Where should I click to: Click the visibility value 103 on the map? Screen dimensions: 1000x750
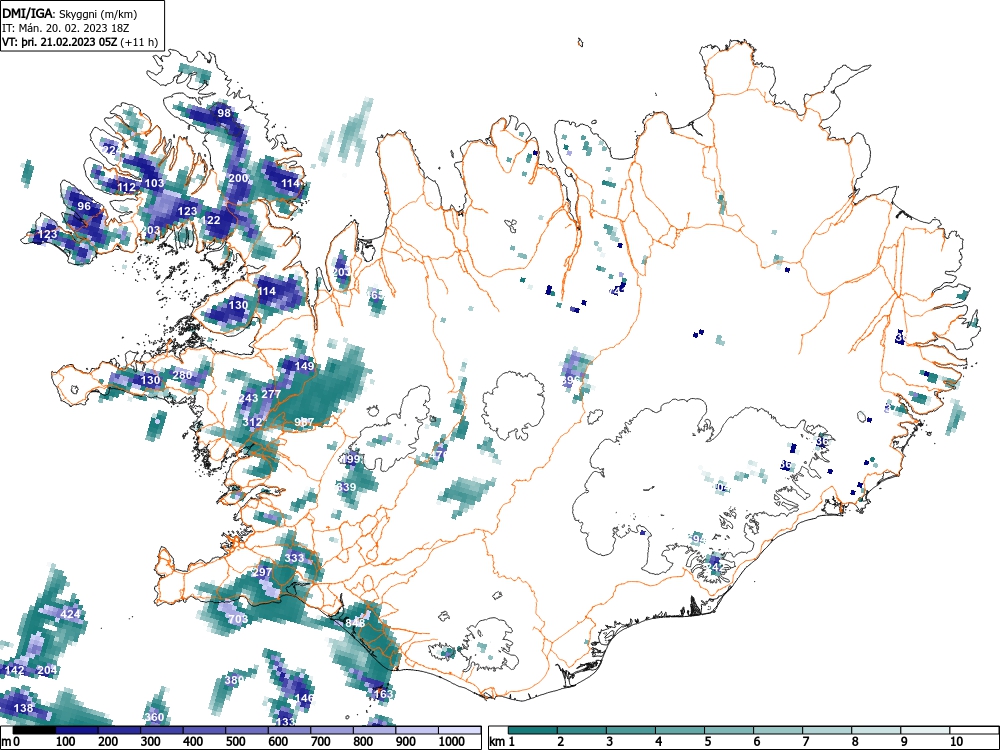coord(154,182)
